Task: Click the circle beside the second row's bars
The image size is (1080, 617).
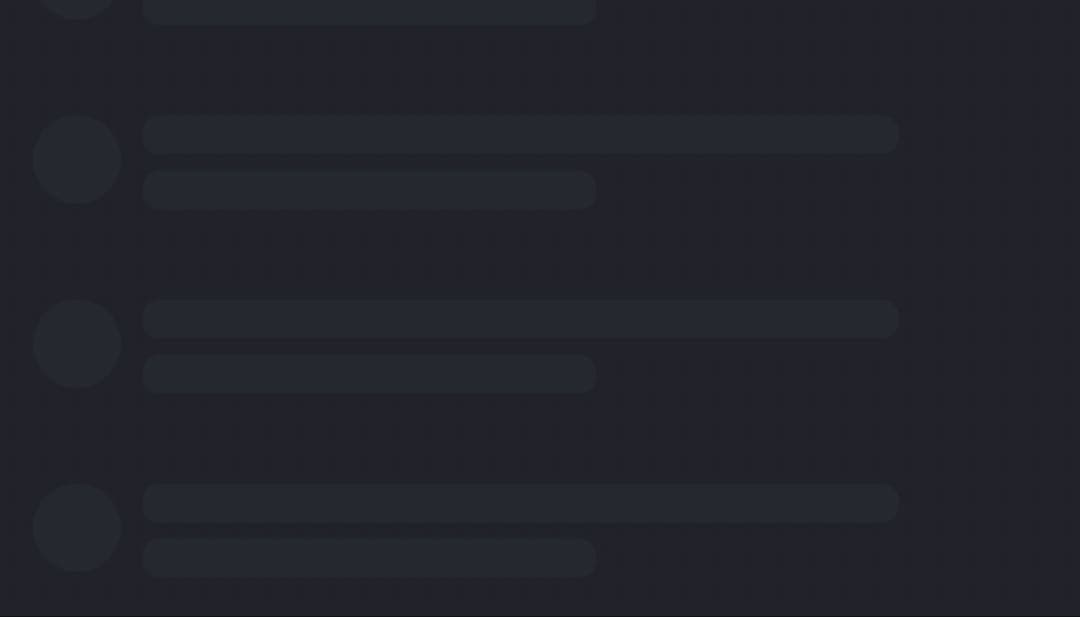Action: (77, 160)
